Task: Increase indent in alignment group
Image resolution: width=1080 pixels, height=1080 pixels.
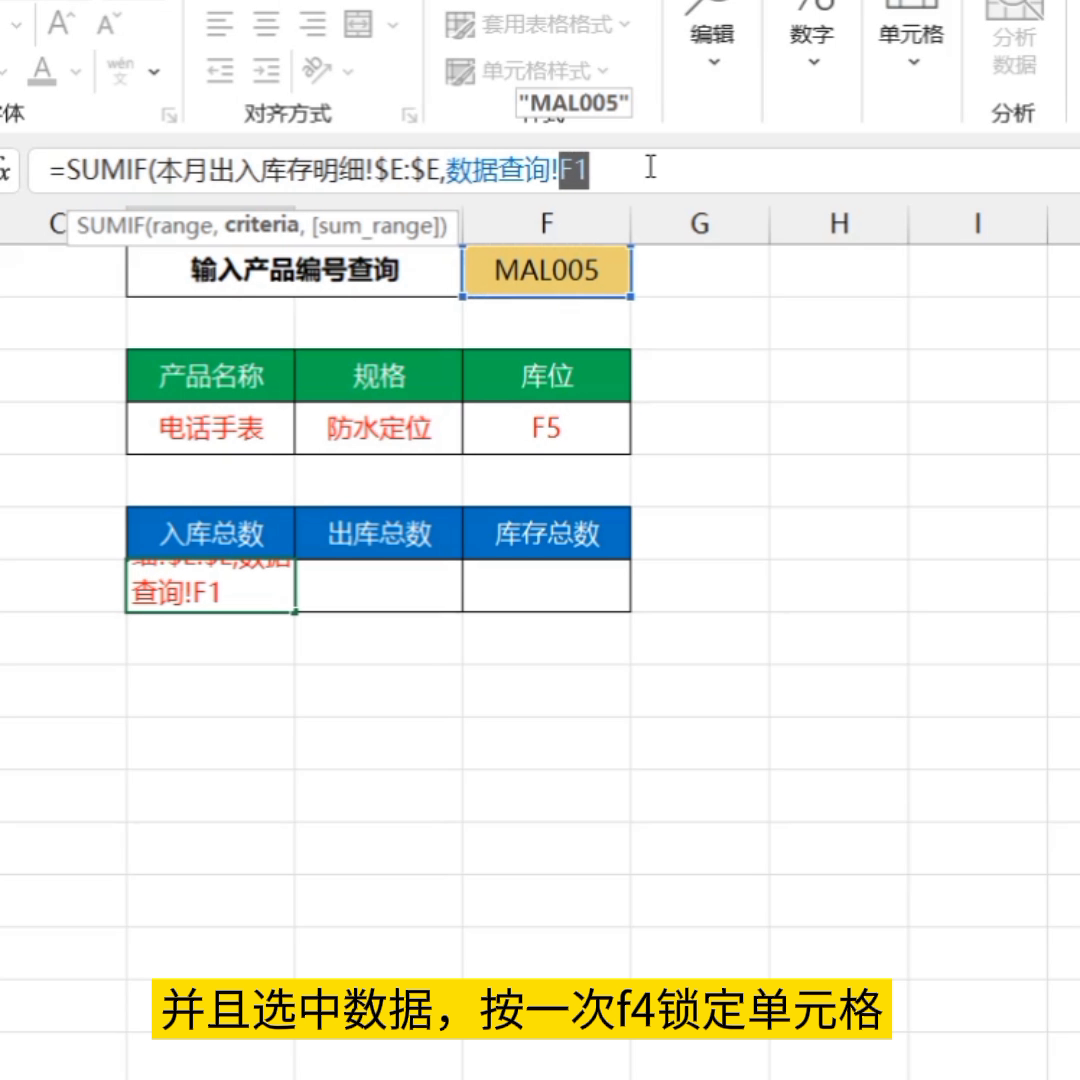Action: tap(266, 70)
